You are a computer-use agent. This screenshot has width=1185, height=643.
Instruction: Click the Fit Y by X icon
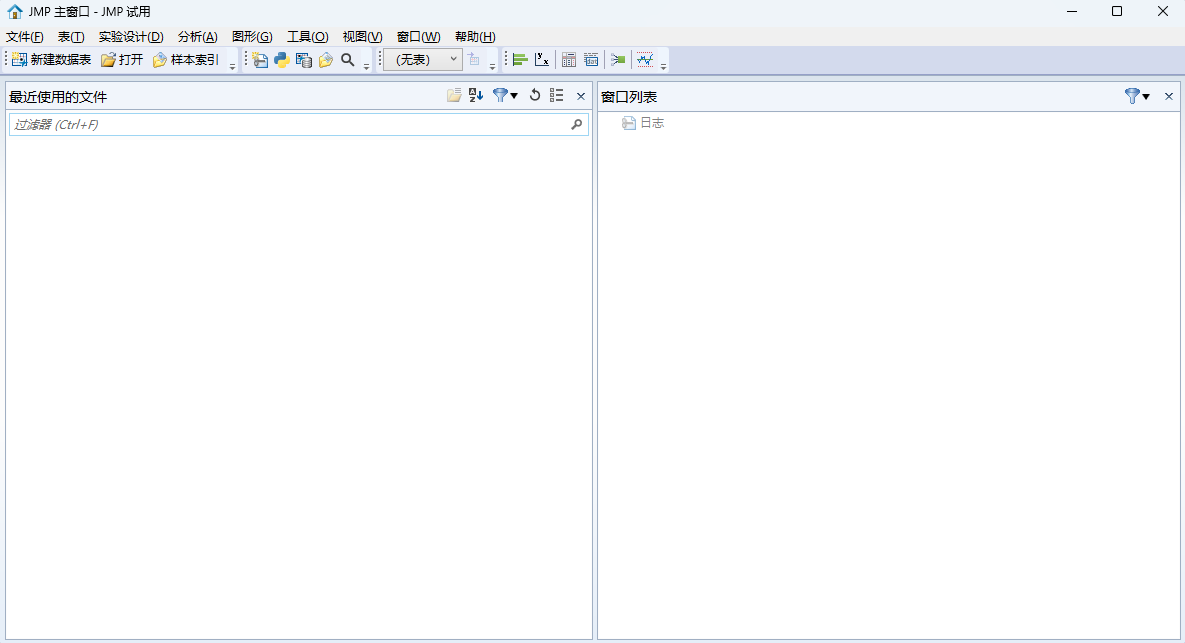click(542, 60)
